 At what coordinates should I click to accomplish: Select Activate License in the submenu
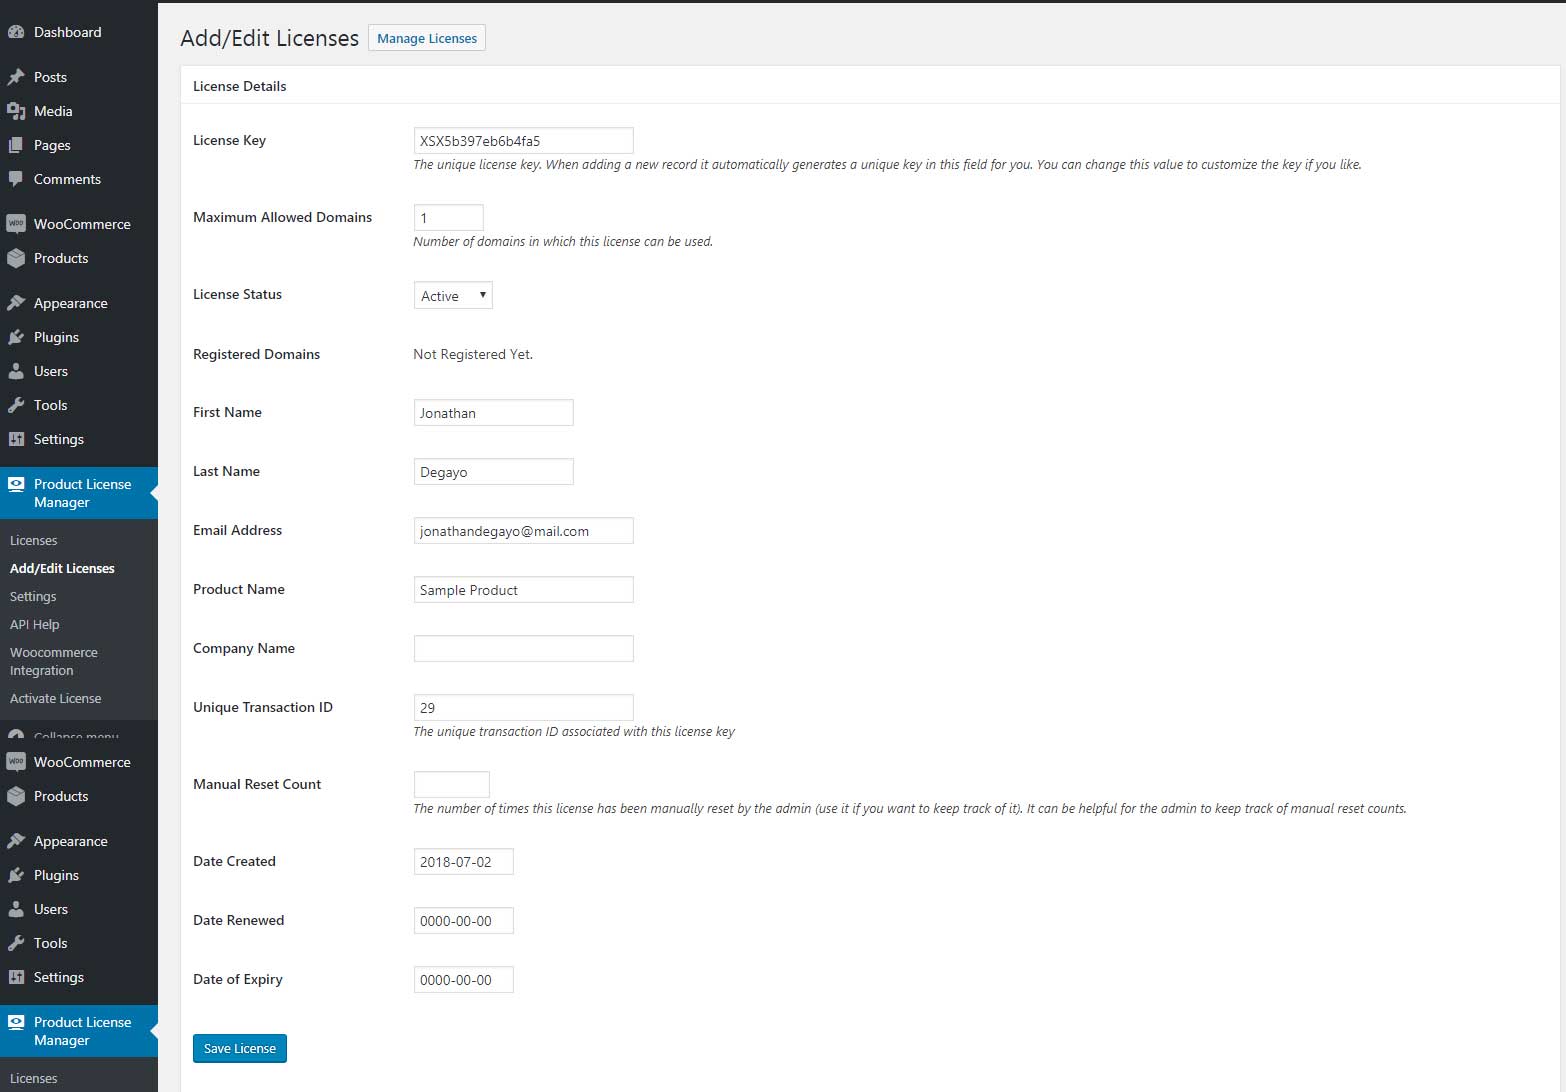56,698
